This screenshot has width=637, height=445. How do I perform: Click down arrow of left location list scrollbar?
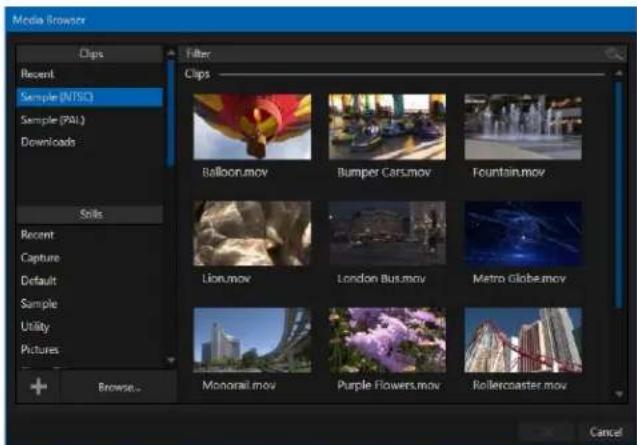coord(171,360)
